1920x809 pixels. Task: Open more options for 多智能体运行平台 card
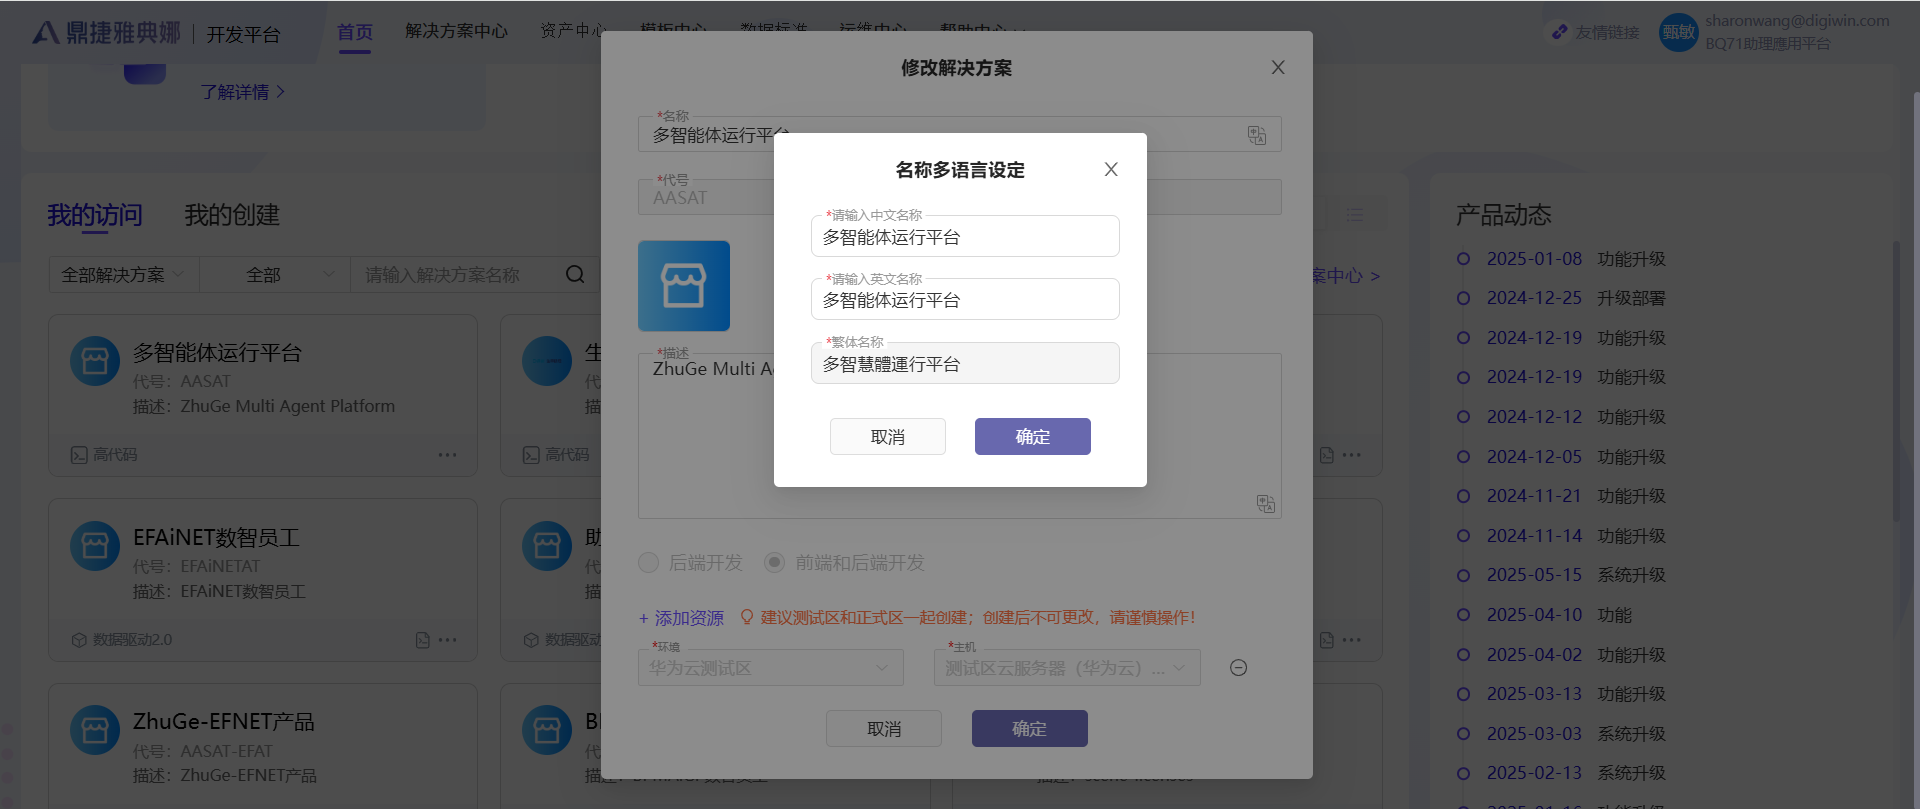tap(447, 455)
